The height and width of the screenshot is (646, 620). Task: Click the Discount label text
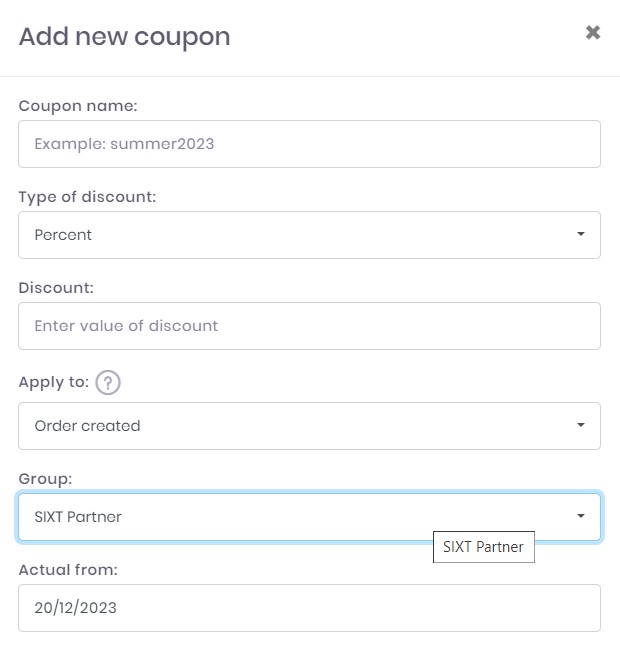56,288
